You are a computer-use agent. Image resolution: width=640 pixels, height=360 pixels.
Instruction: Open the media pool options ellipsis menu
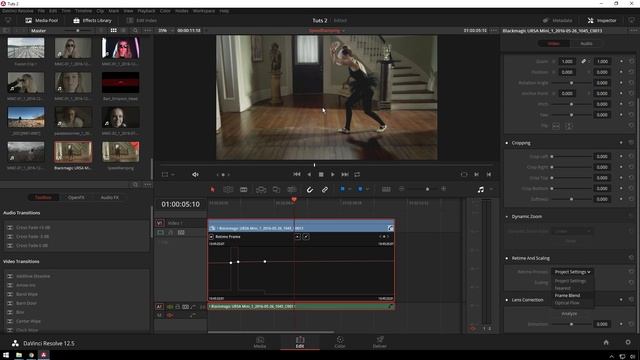[148, 31]
